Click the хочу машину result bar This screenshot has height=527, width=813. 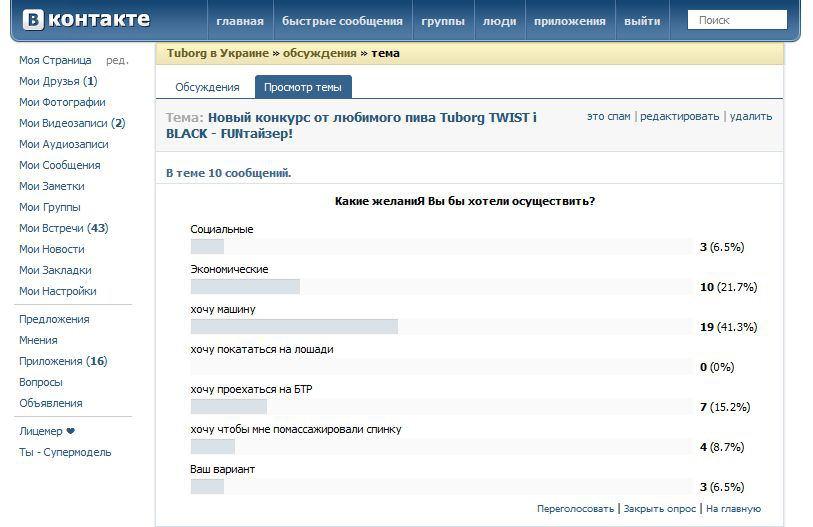click(441, 326)
